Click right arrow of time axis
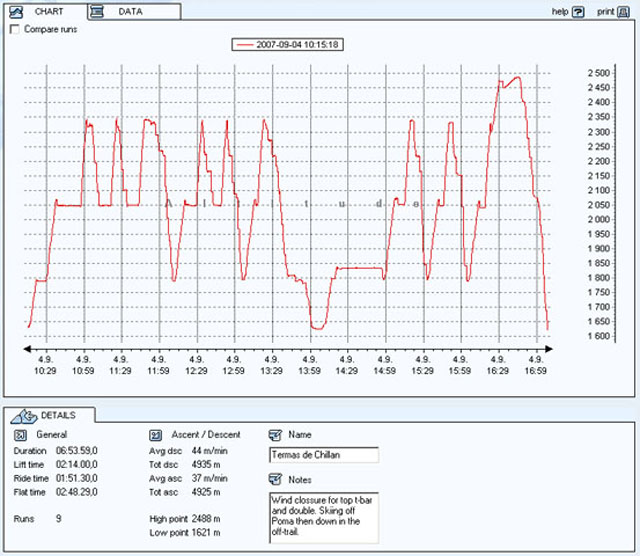This screenshot has height=556, width=640. (549, 349)
